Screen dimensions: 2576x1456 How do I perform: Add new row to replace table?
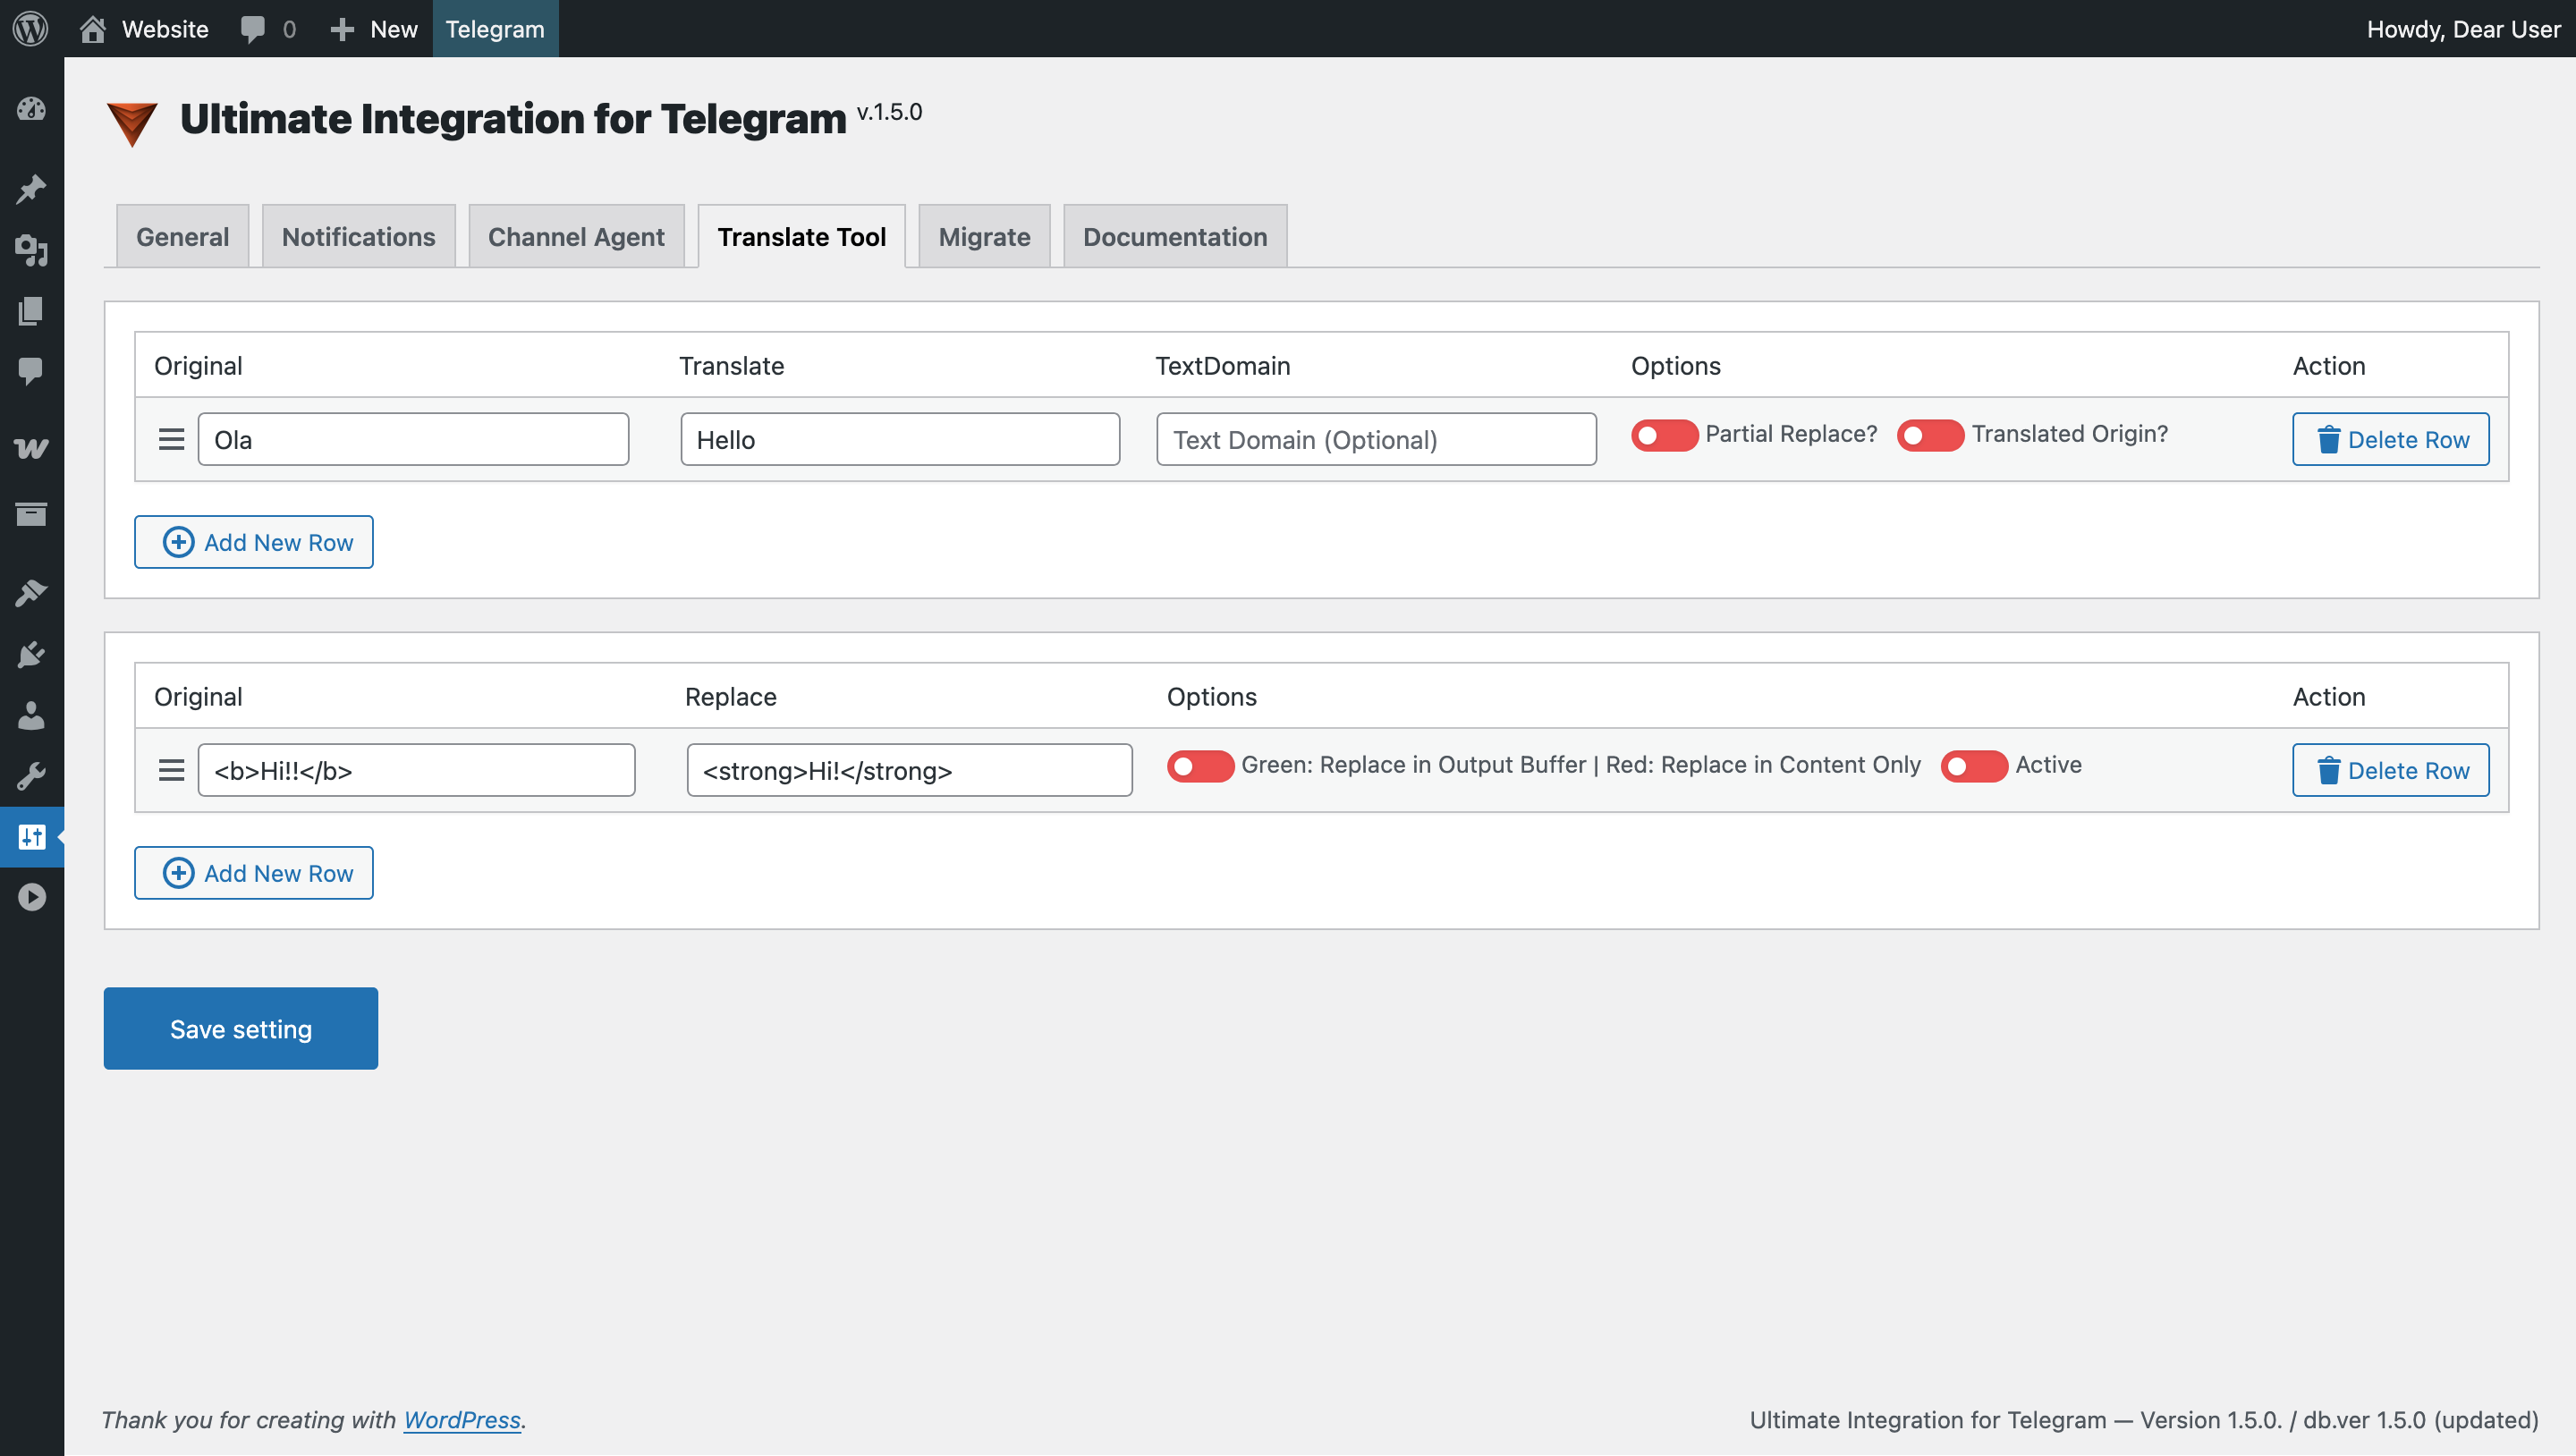(254, 873)
